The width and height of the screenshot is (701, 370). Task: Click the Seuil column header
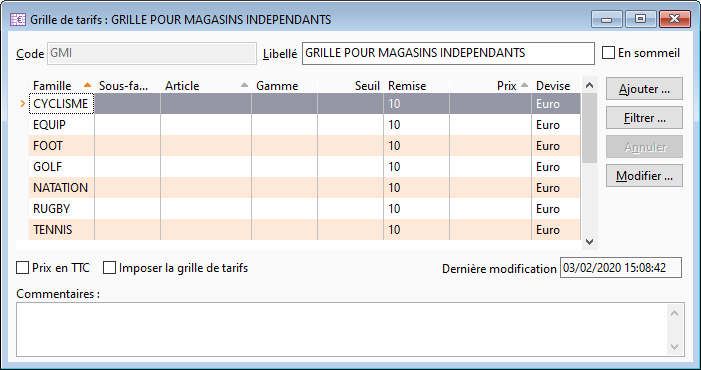coord(350,85)
